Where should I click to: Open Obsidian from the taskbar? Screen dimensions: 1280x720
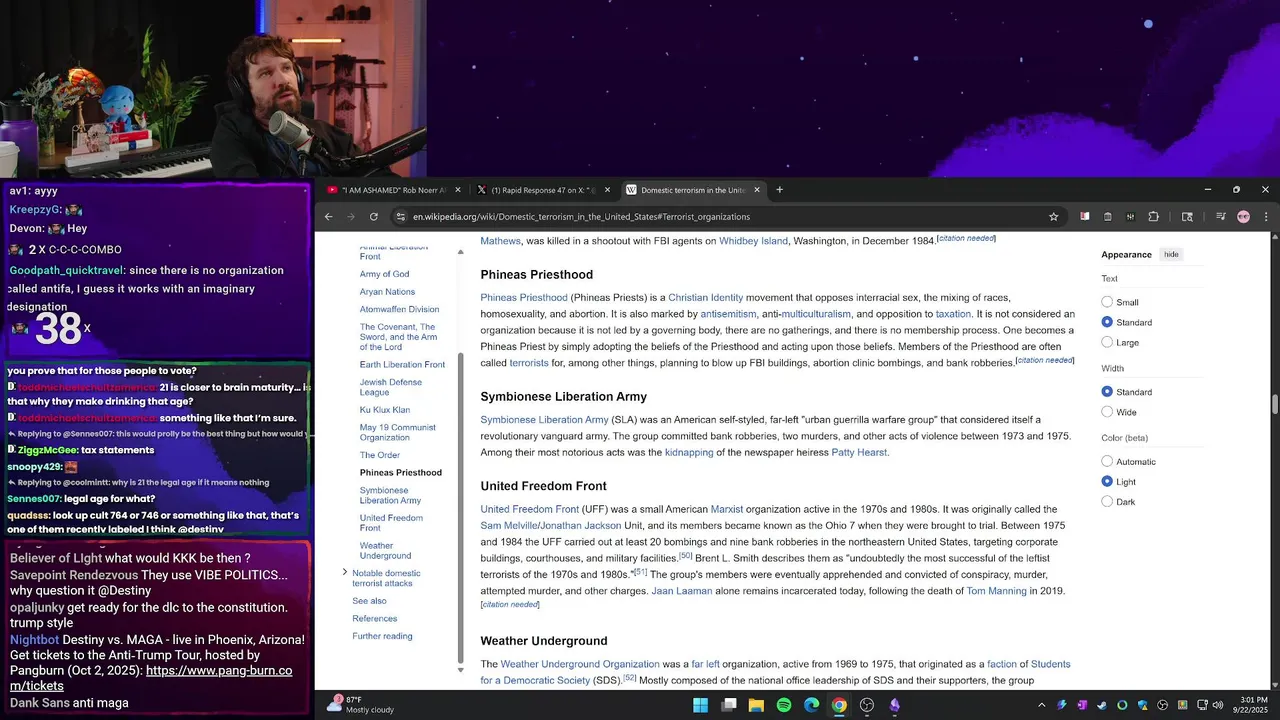[895, 705]
